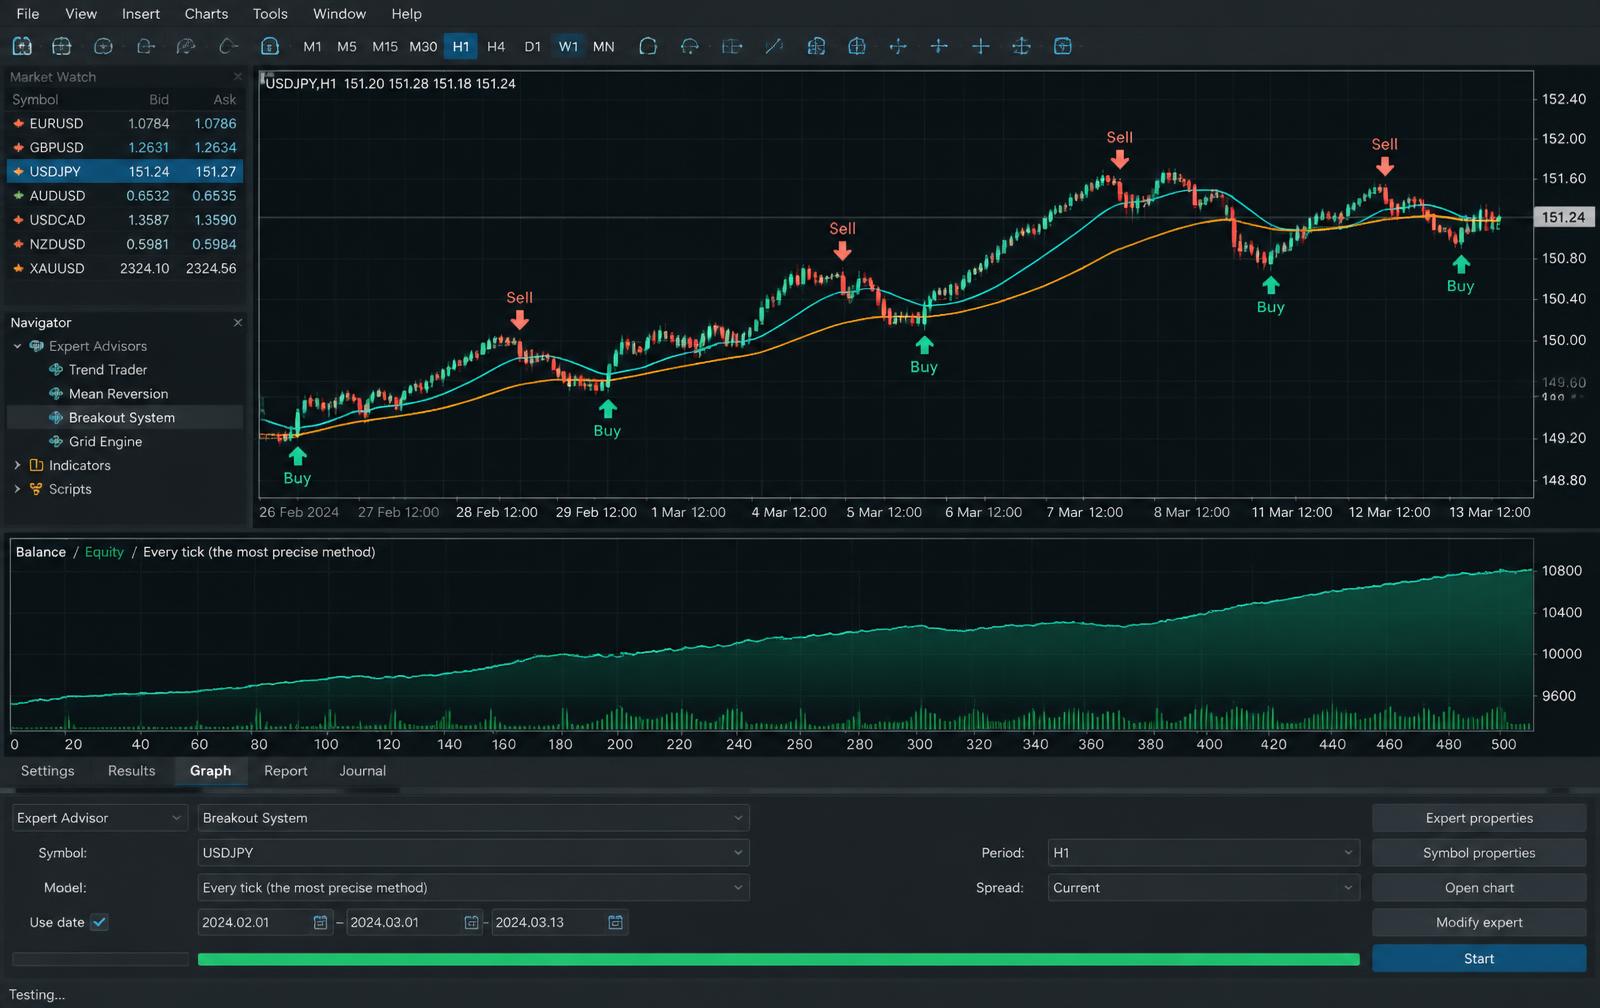
Task: Switch to the Settings tab
Action: point(47,771)
